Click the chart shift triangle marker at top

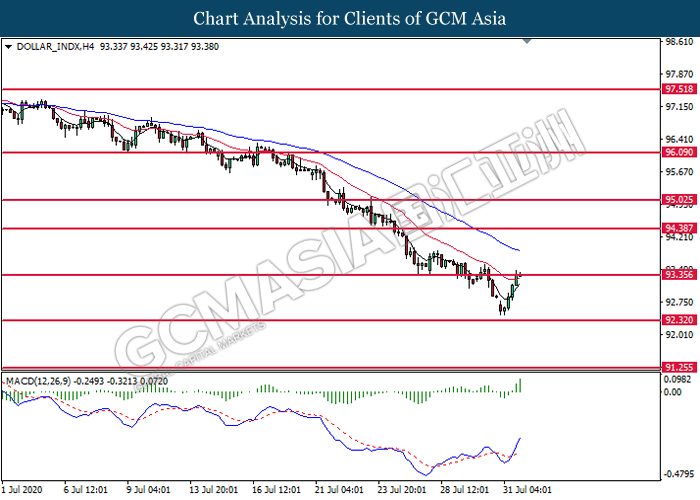[527, 41]
